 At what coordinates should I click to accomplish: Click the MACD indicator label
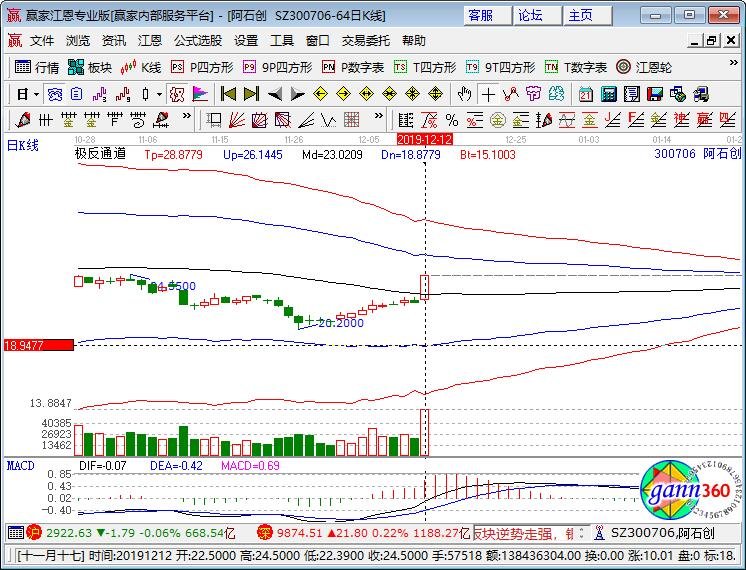20,465
